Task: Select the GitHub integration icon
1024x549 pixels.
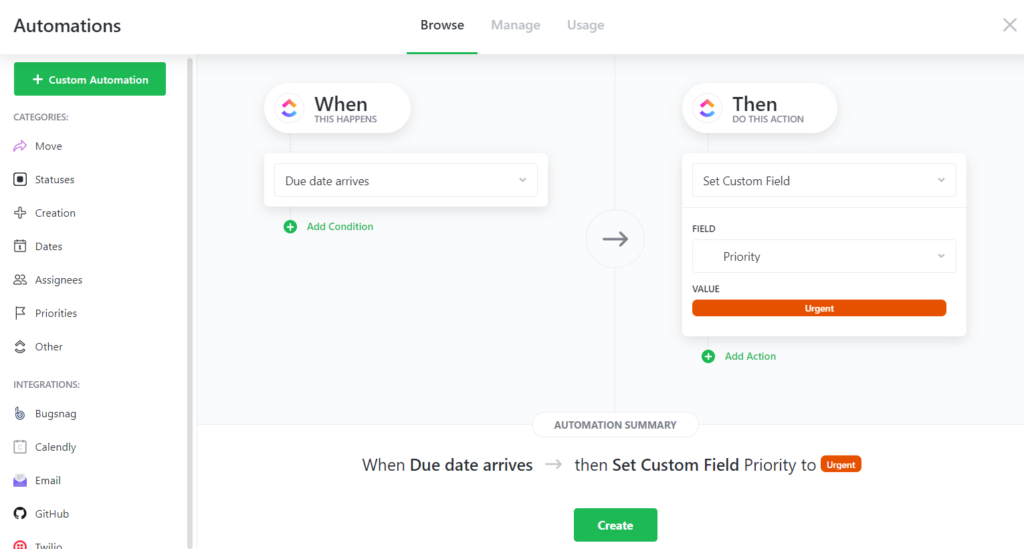Action: (20, 514)
